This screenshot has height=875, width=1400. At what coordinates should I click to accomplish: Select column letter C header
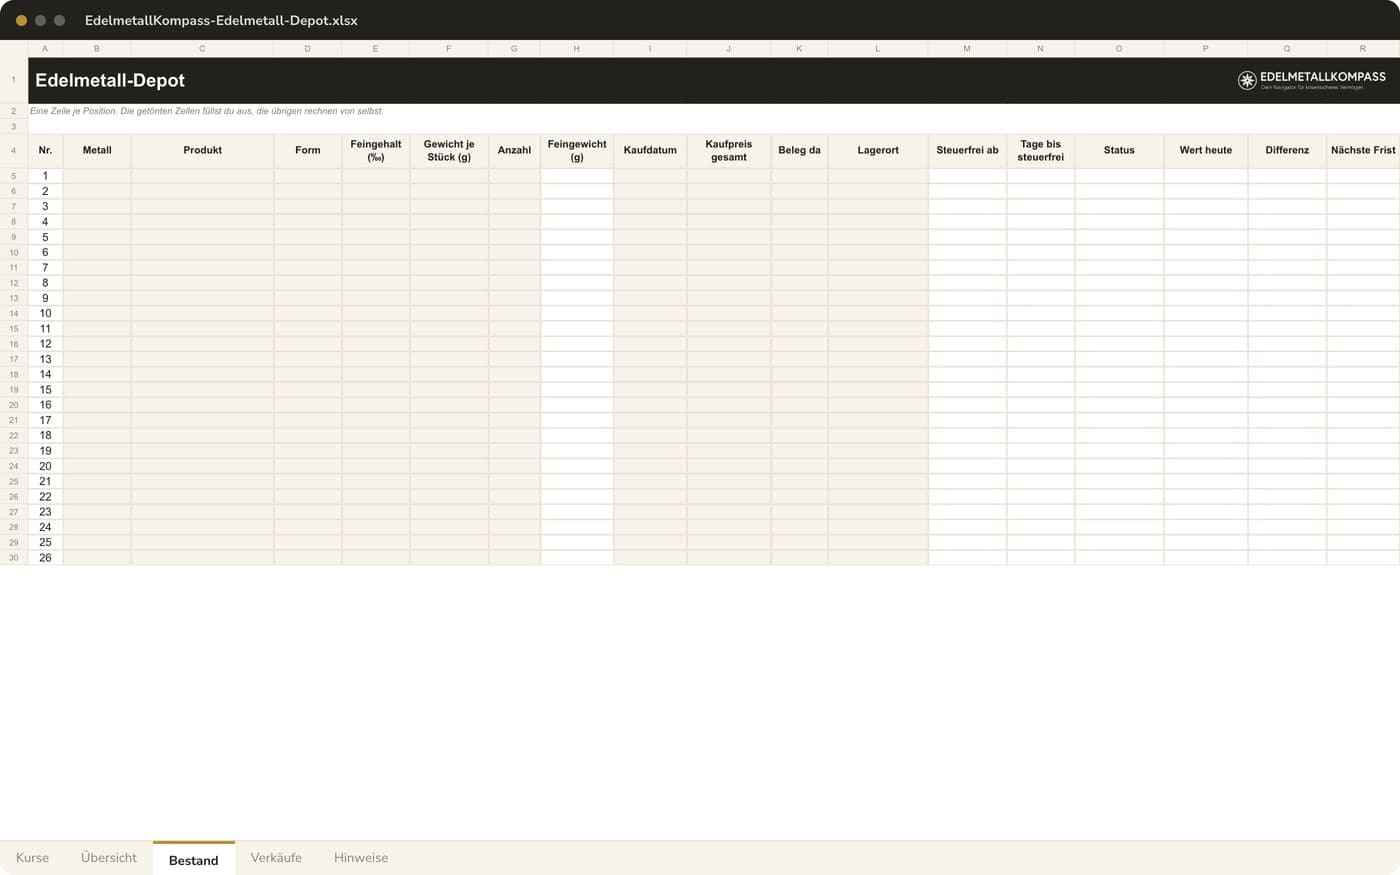point(202,48)
